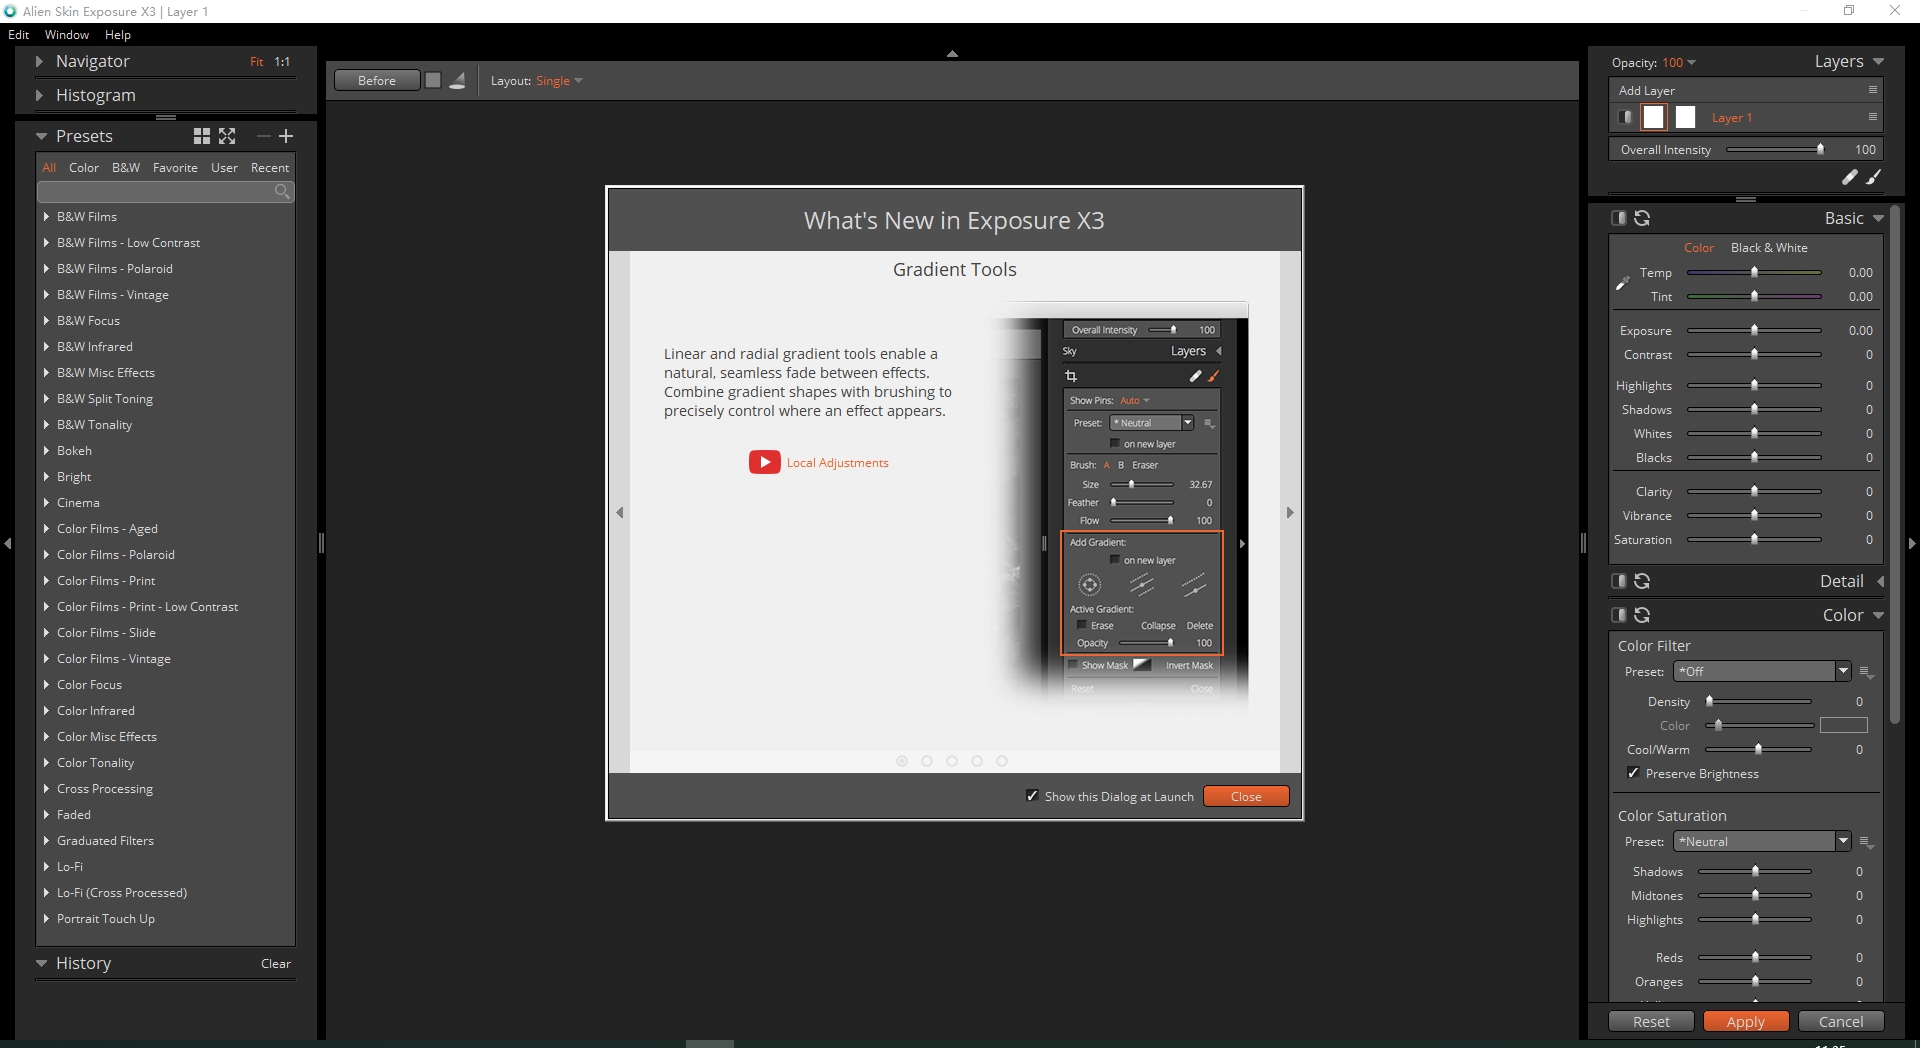The width and height of the screenshot is (1920, 1048).
Task: Switch Basic panel to Black & White
Action: (1769, 247)
